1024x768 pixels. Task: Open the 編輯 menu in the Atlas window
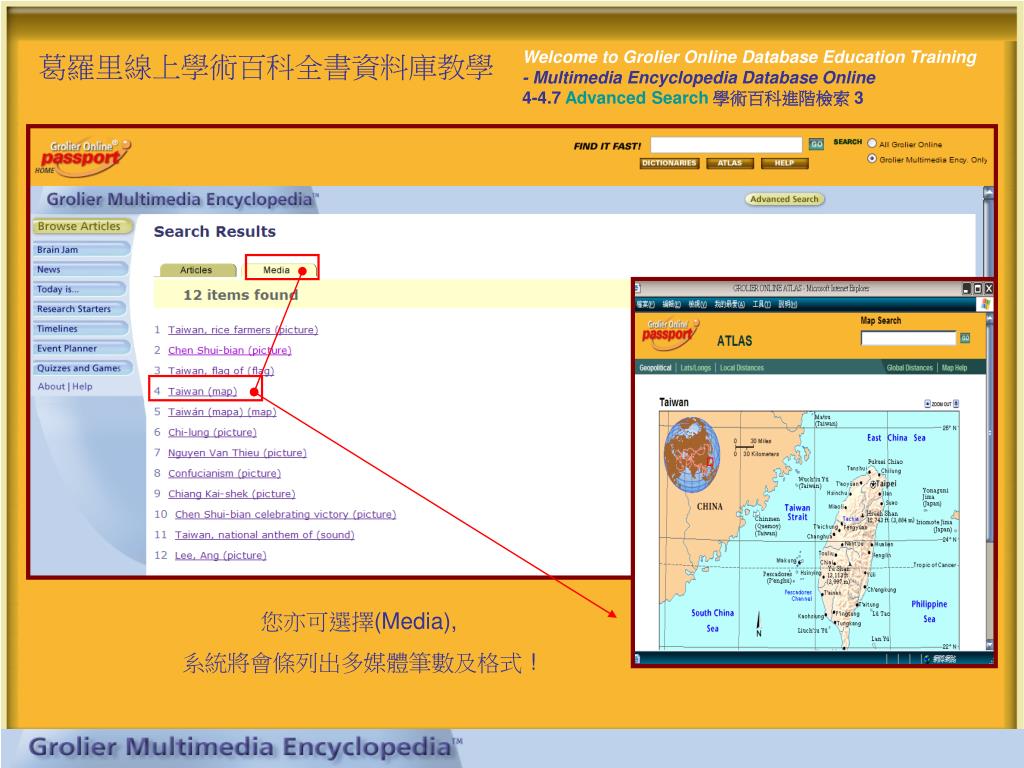click(671, 304)
